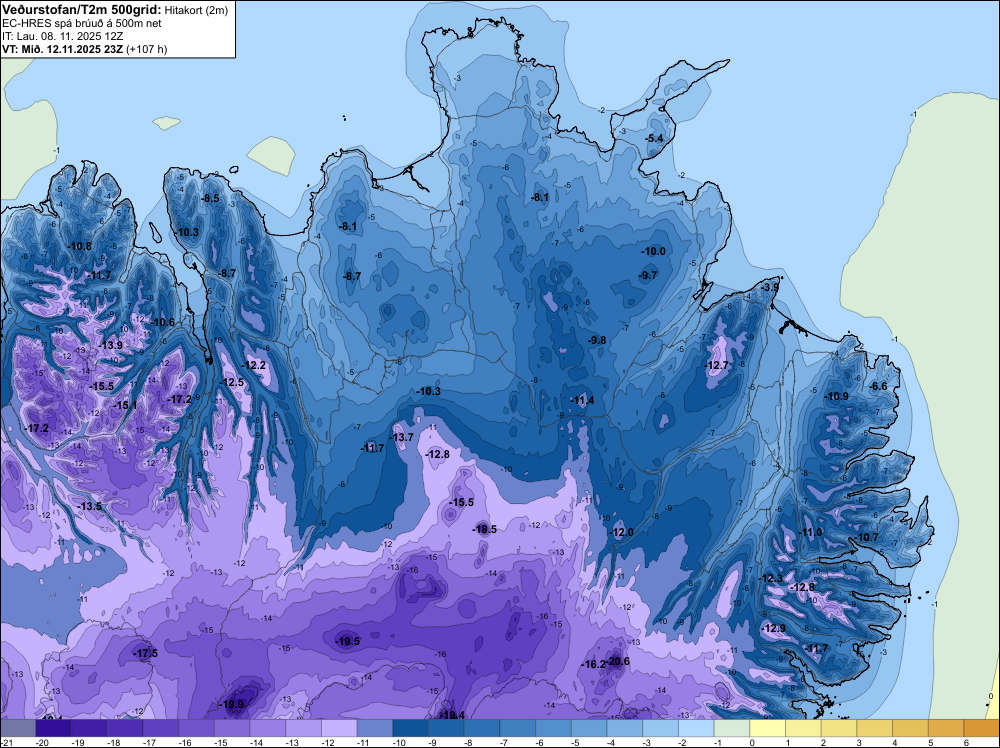Screen dimensions: 1000x748
Task: Choose the legend swatch labeled -4
Action: [x=625, y=728]
